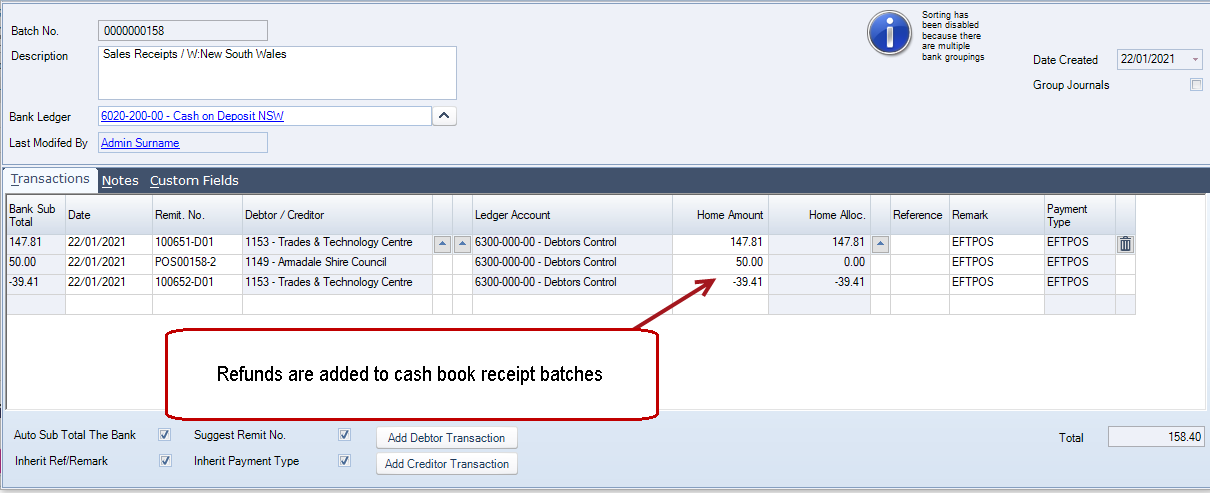Click the Reference column header
The image size is (1210, 493).
(919, 215)
